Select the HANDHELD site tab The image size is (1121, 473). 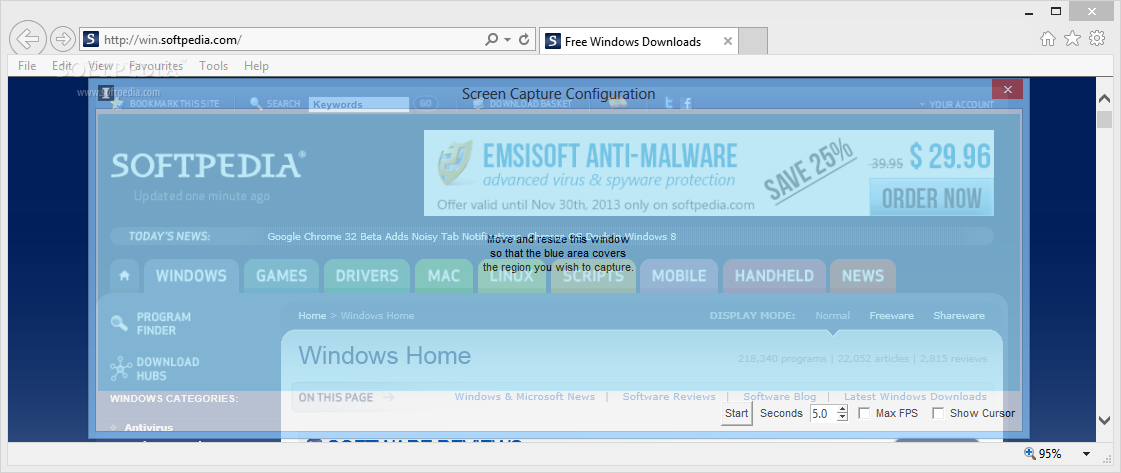click(x=774, y=276)
